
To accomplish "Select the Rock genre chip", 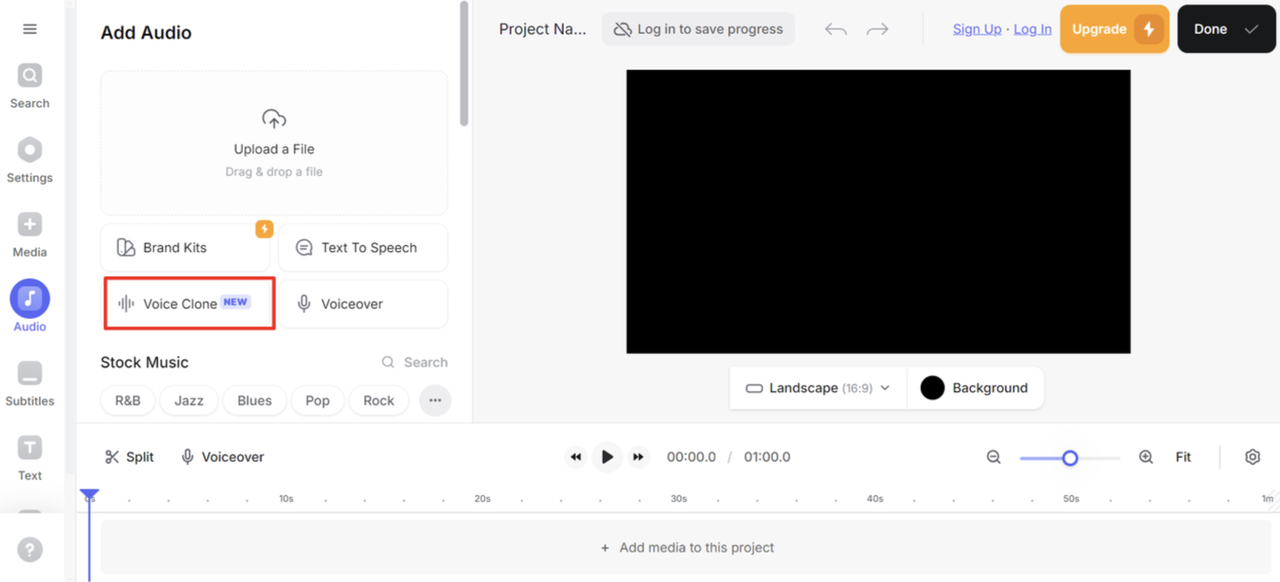I will (379, 400).
